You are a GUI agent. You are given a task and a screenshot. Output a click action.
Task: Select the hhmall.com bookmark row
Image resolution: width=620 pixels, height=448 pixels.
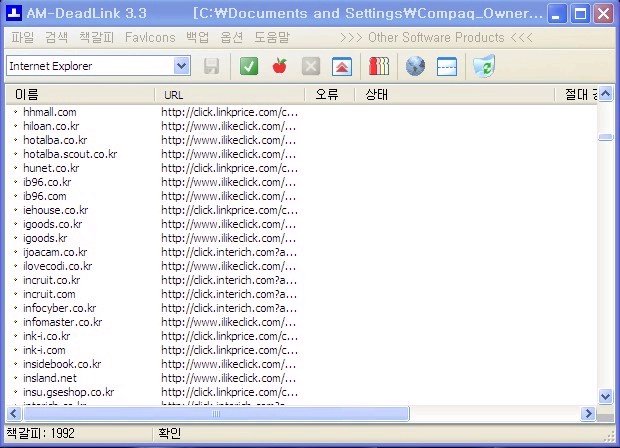pos(301,112)
